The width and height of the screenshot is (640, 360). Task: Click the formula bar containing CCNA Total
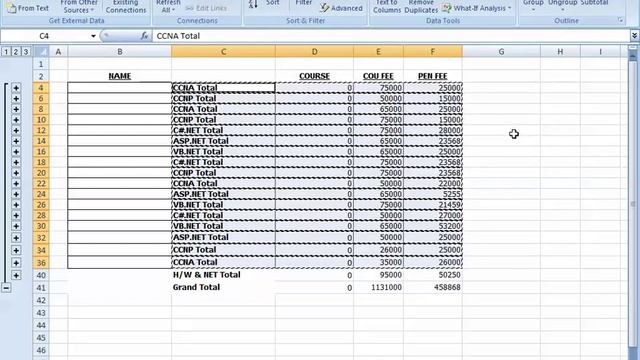(390, 36)
